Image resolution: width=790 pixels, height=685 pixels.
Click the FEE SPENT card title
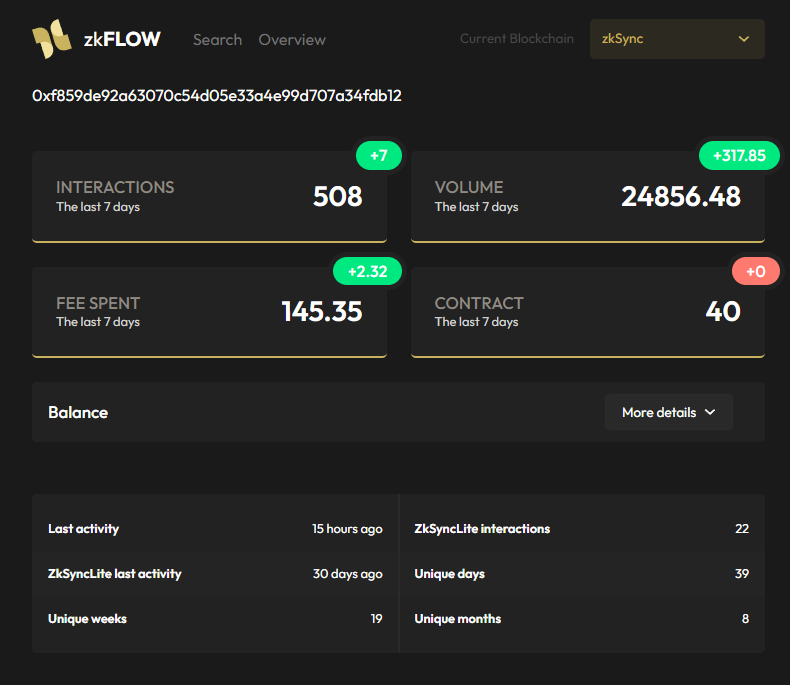[x=98, y=303]
